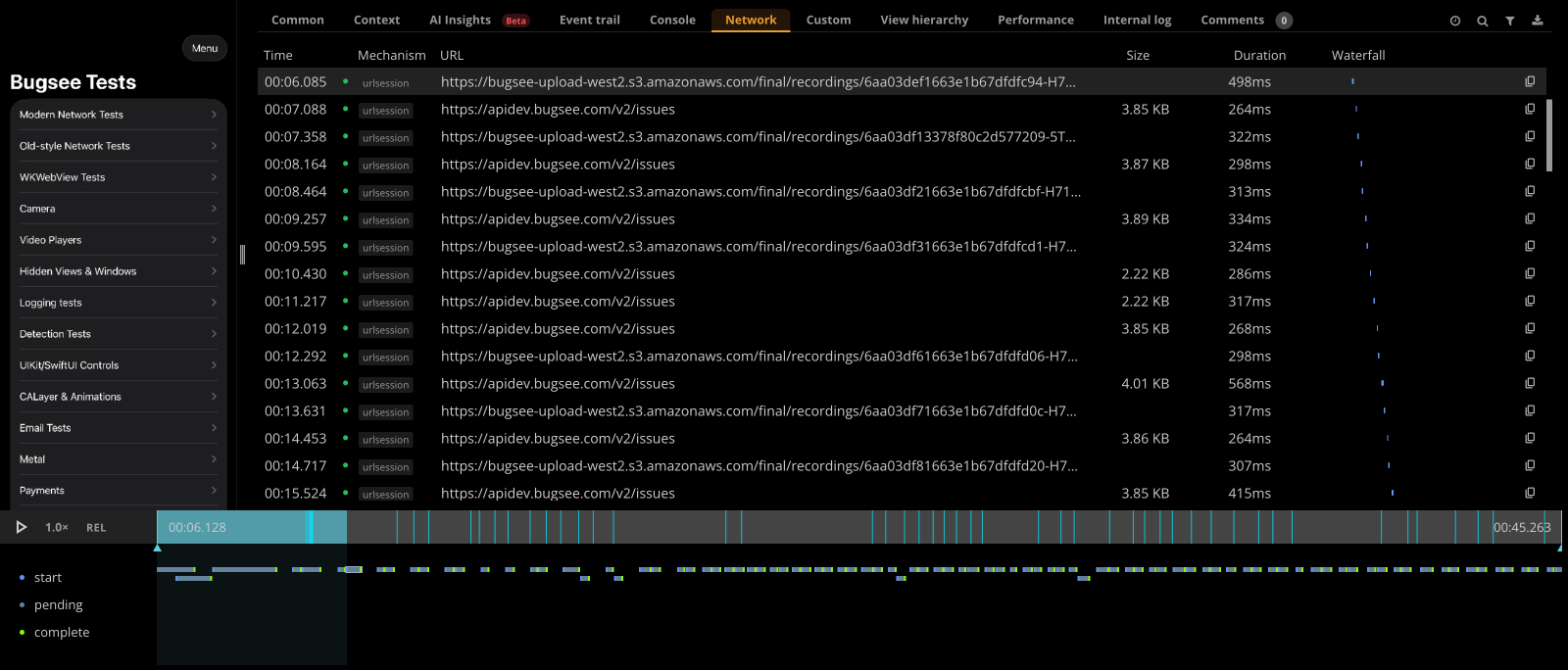1568x670 pixels.
Task: Copy the request at 00:09.595
Action: [x=1530, y=246]
